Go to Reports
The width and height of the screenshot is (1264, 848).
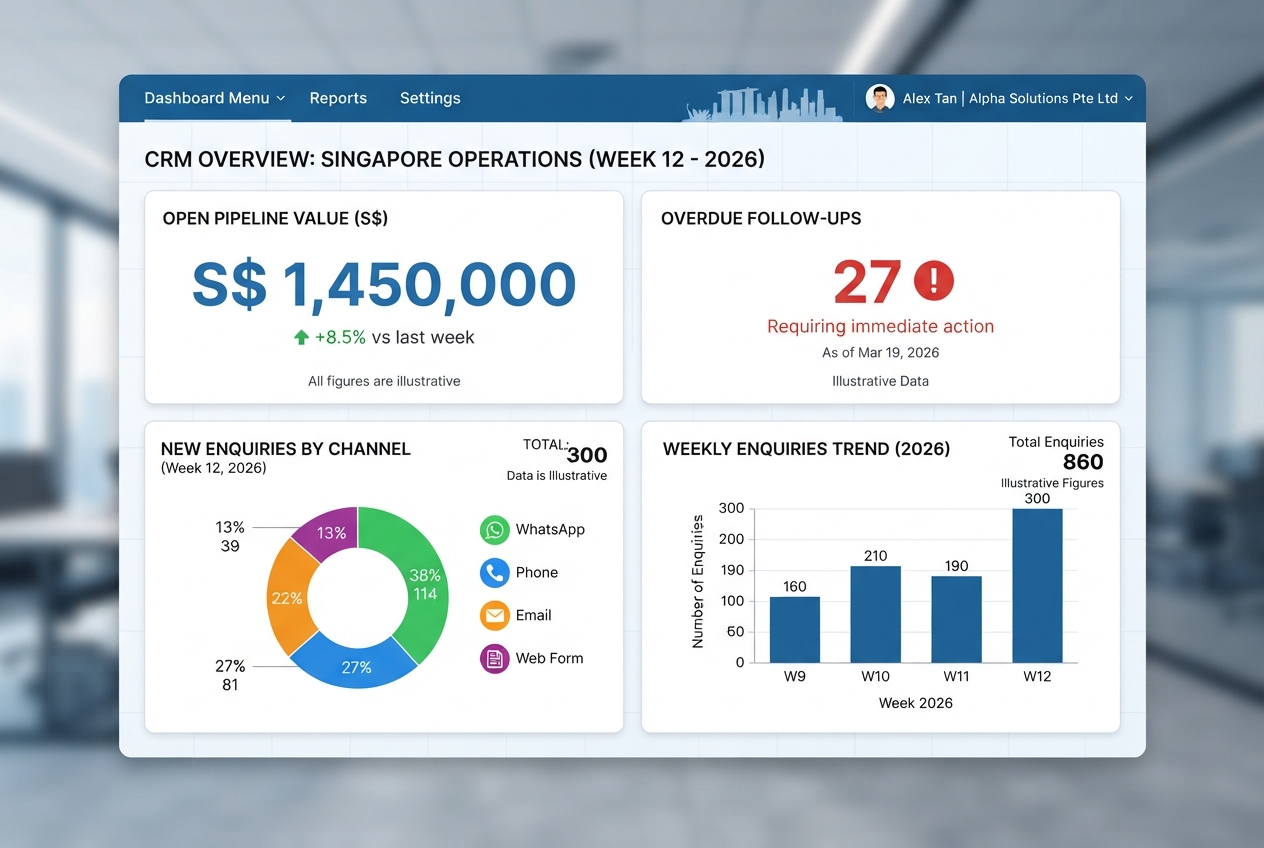[x=338, y=98]
